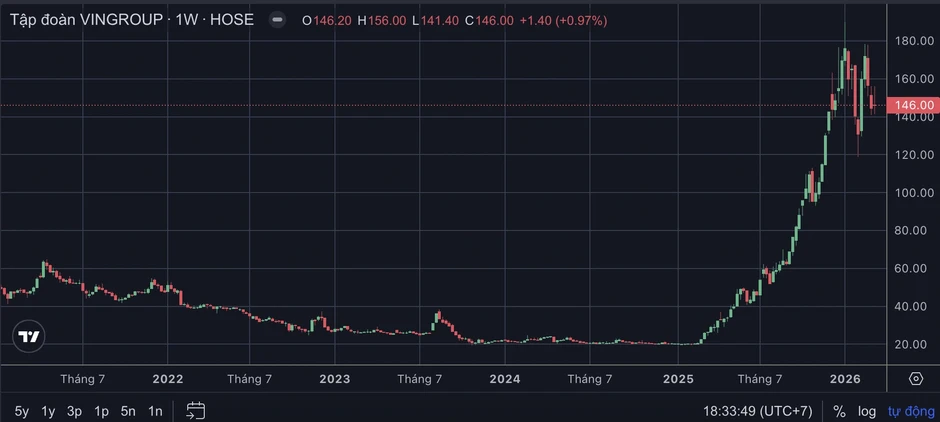Toggle log scale mode
Viewport: 940px width, 422px height.
[866, 411]
